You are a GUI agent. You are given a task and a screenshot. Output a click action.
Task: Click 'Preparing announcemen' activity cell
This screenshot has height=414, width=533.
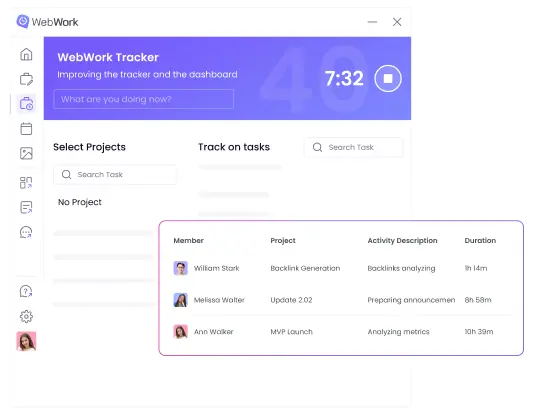click(x=411, y=300)
